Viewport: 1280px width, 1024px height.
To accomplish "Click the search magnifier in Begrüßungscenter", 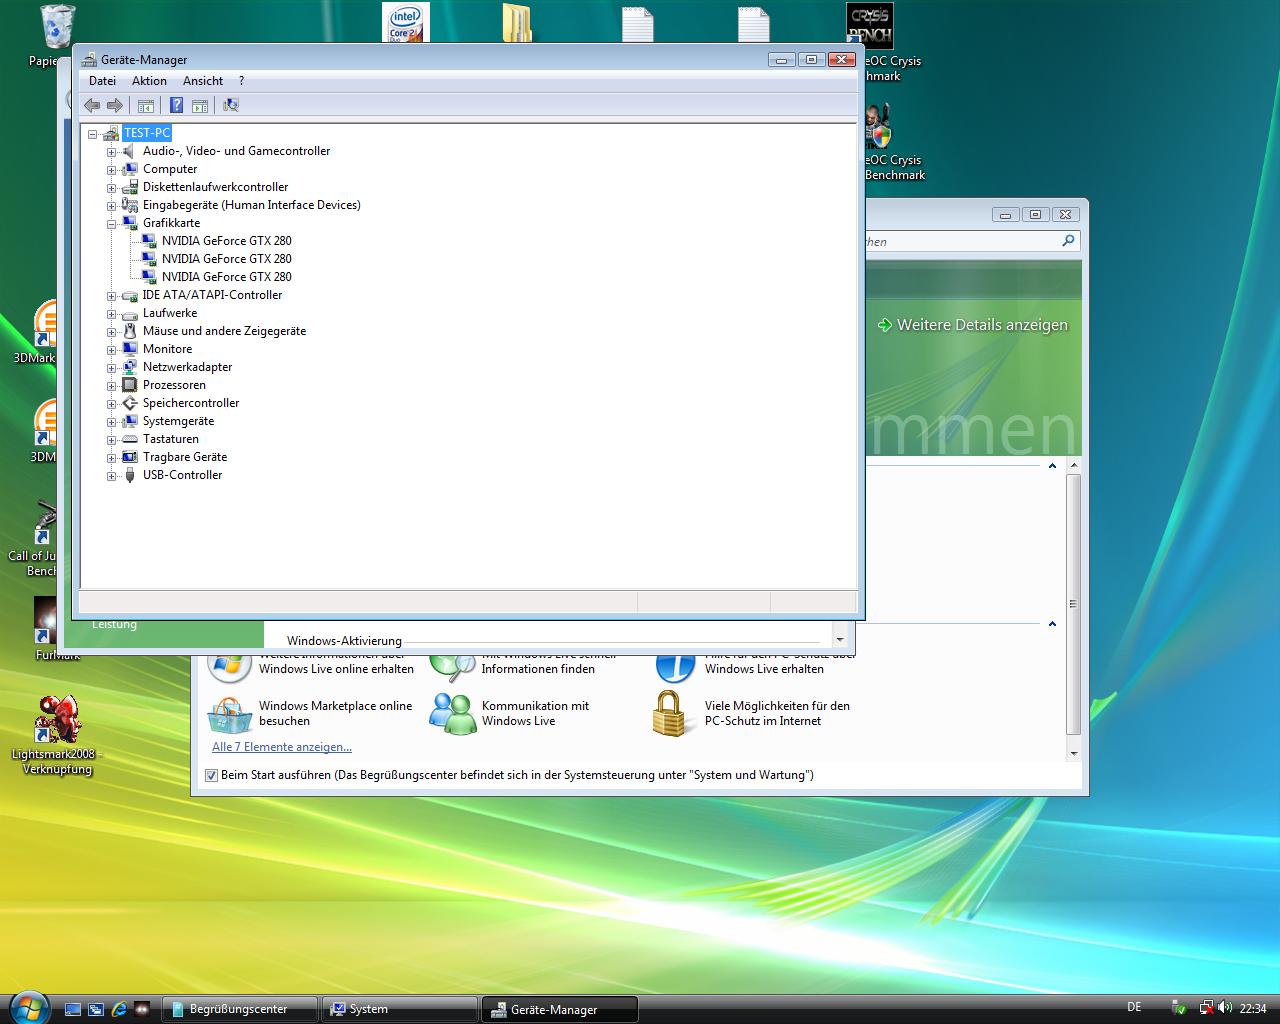I will point(1068,241).
